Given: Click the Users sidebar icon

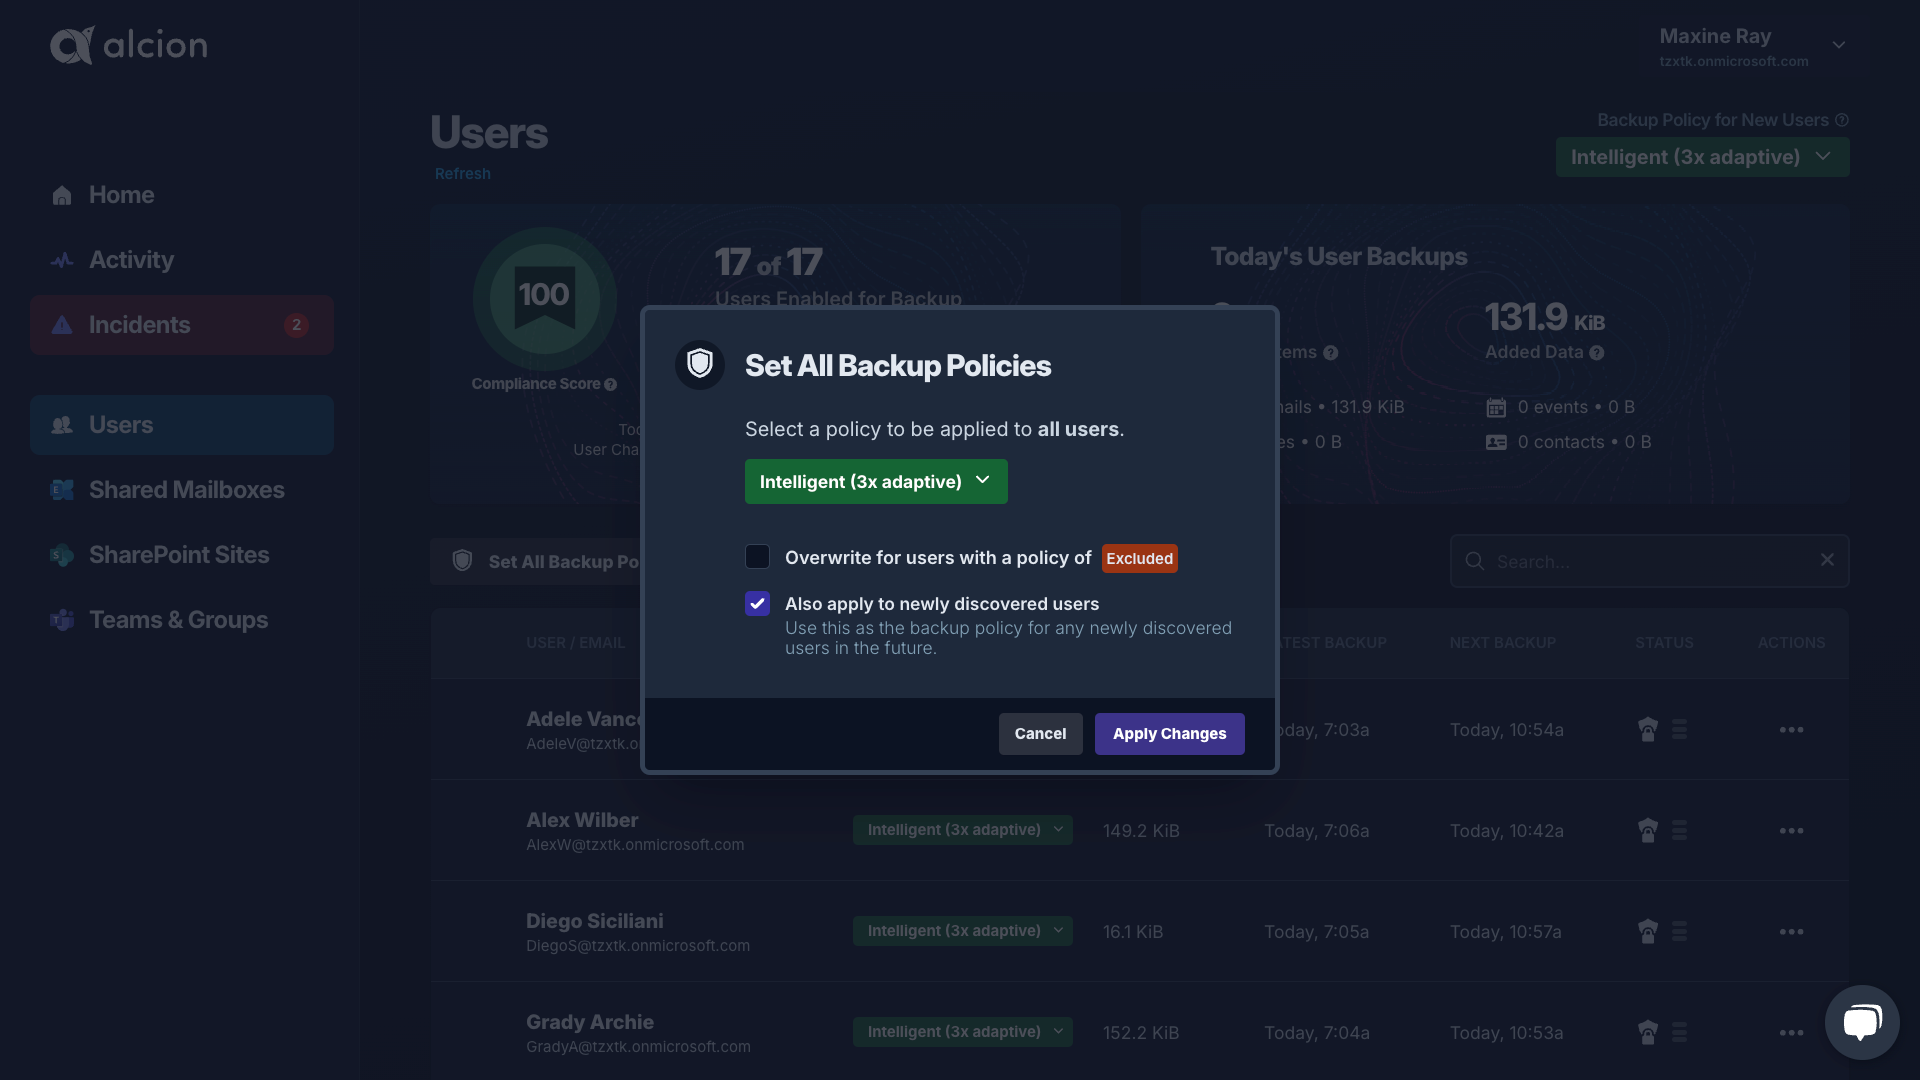Looking at the screenshot, I should pyautogui.click(x=62, y=425).
